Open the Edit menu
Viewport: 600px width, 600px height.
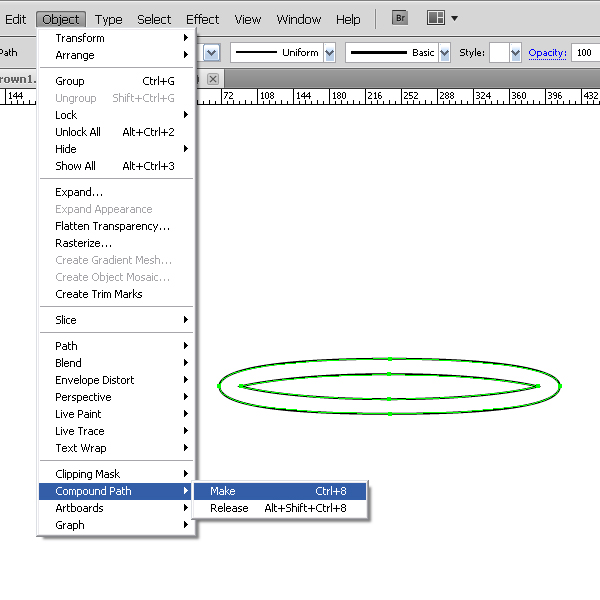coord(15,19)
